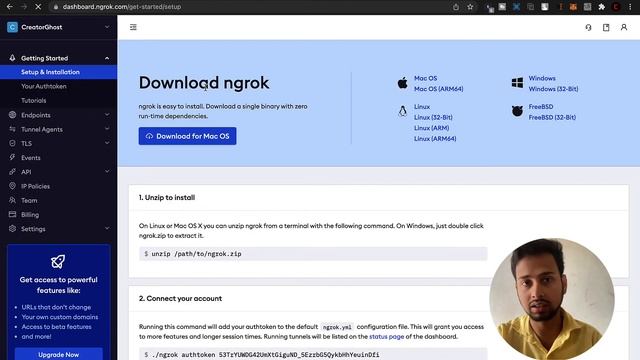Open Billing sidebar item
Viewport: 640px width, 360px height.
coord(30,215)
